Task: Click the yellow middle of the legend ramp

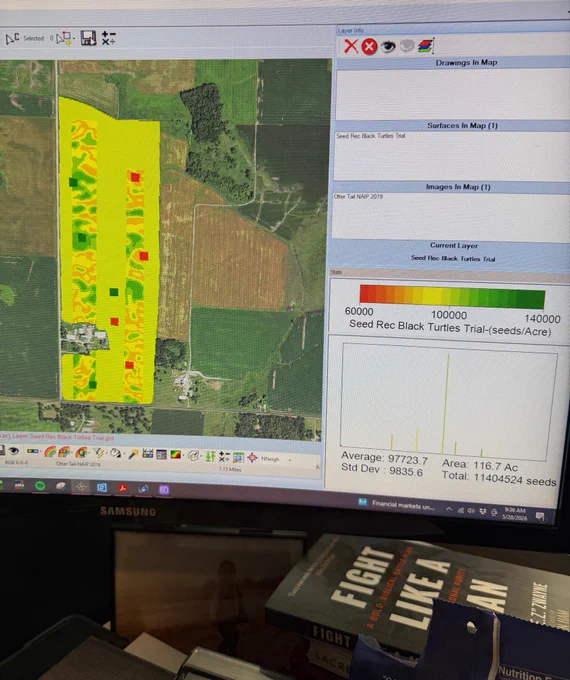Action: coord(434,297)
